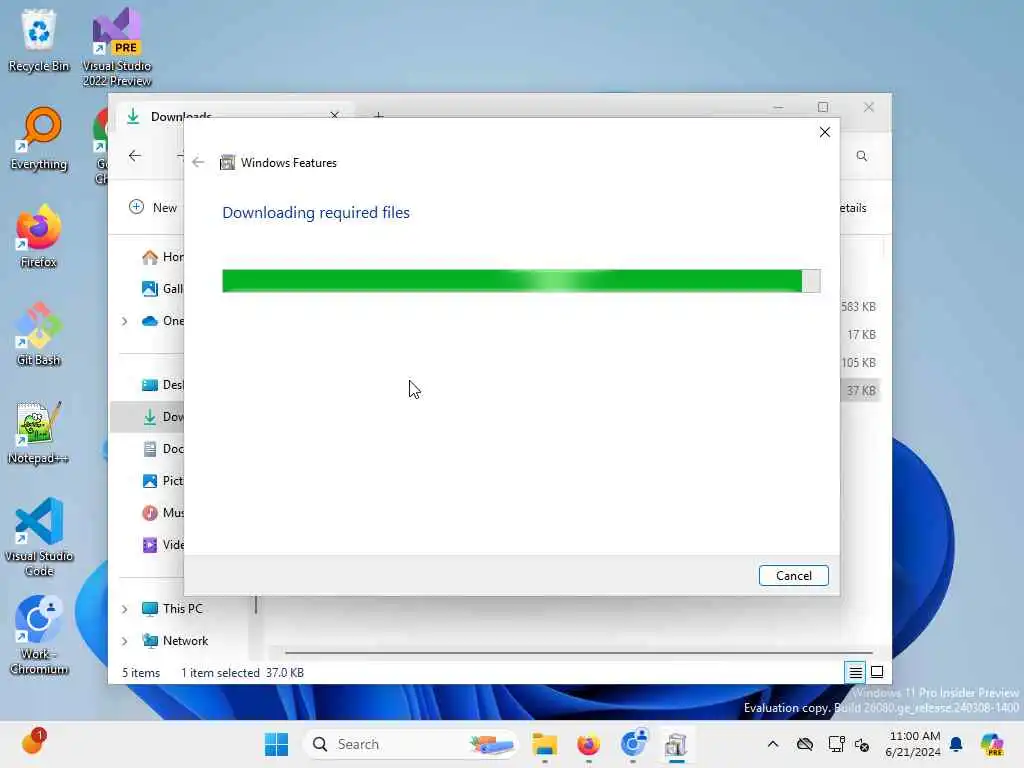Viewport: 1024px width, 768px height.
Task: Open Videos folder in File Explorer sidebar
Action: [162, 545]
